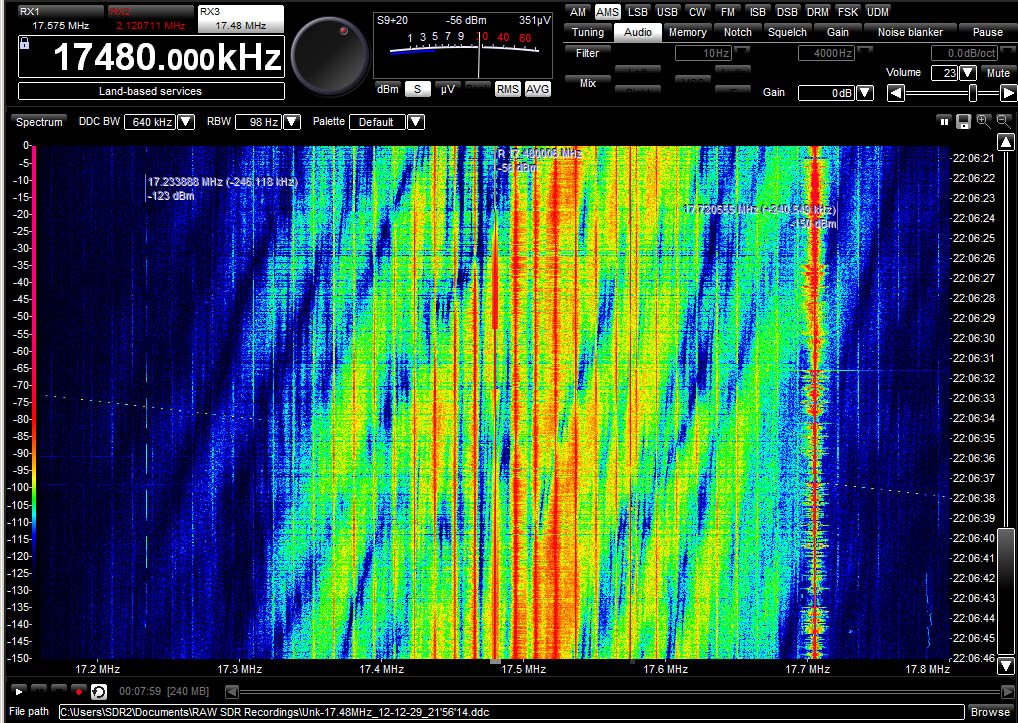Image resolution: width=1018 pixels, height=723 pixels.
Task: Select receiver RX2 at 2.120711 MHz
Action: (x=151, y=19)
